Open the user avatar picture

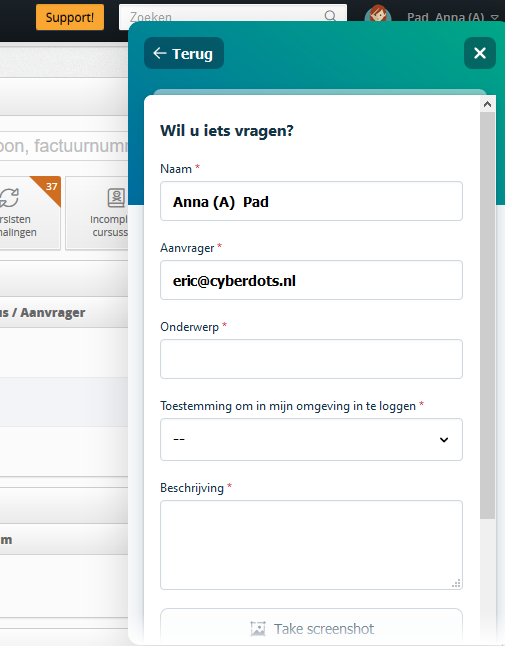378,13
